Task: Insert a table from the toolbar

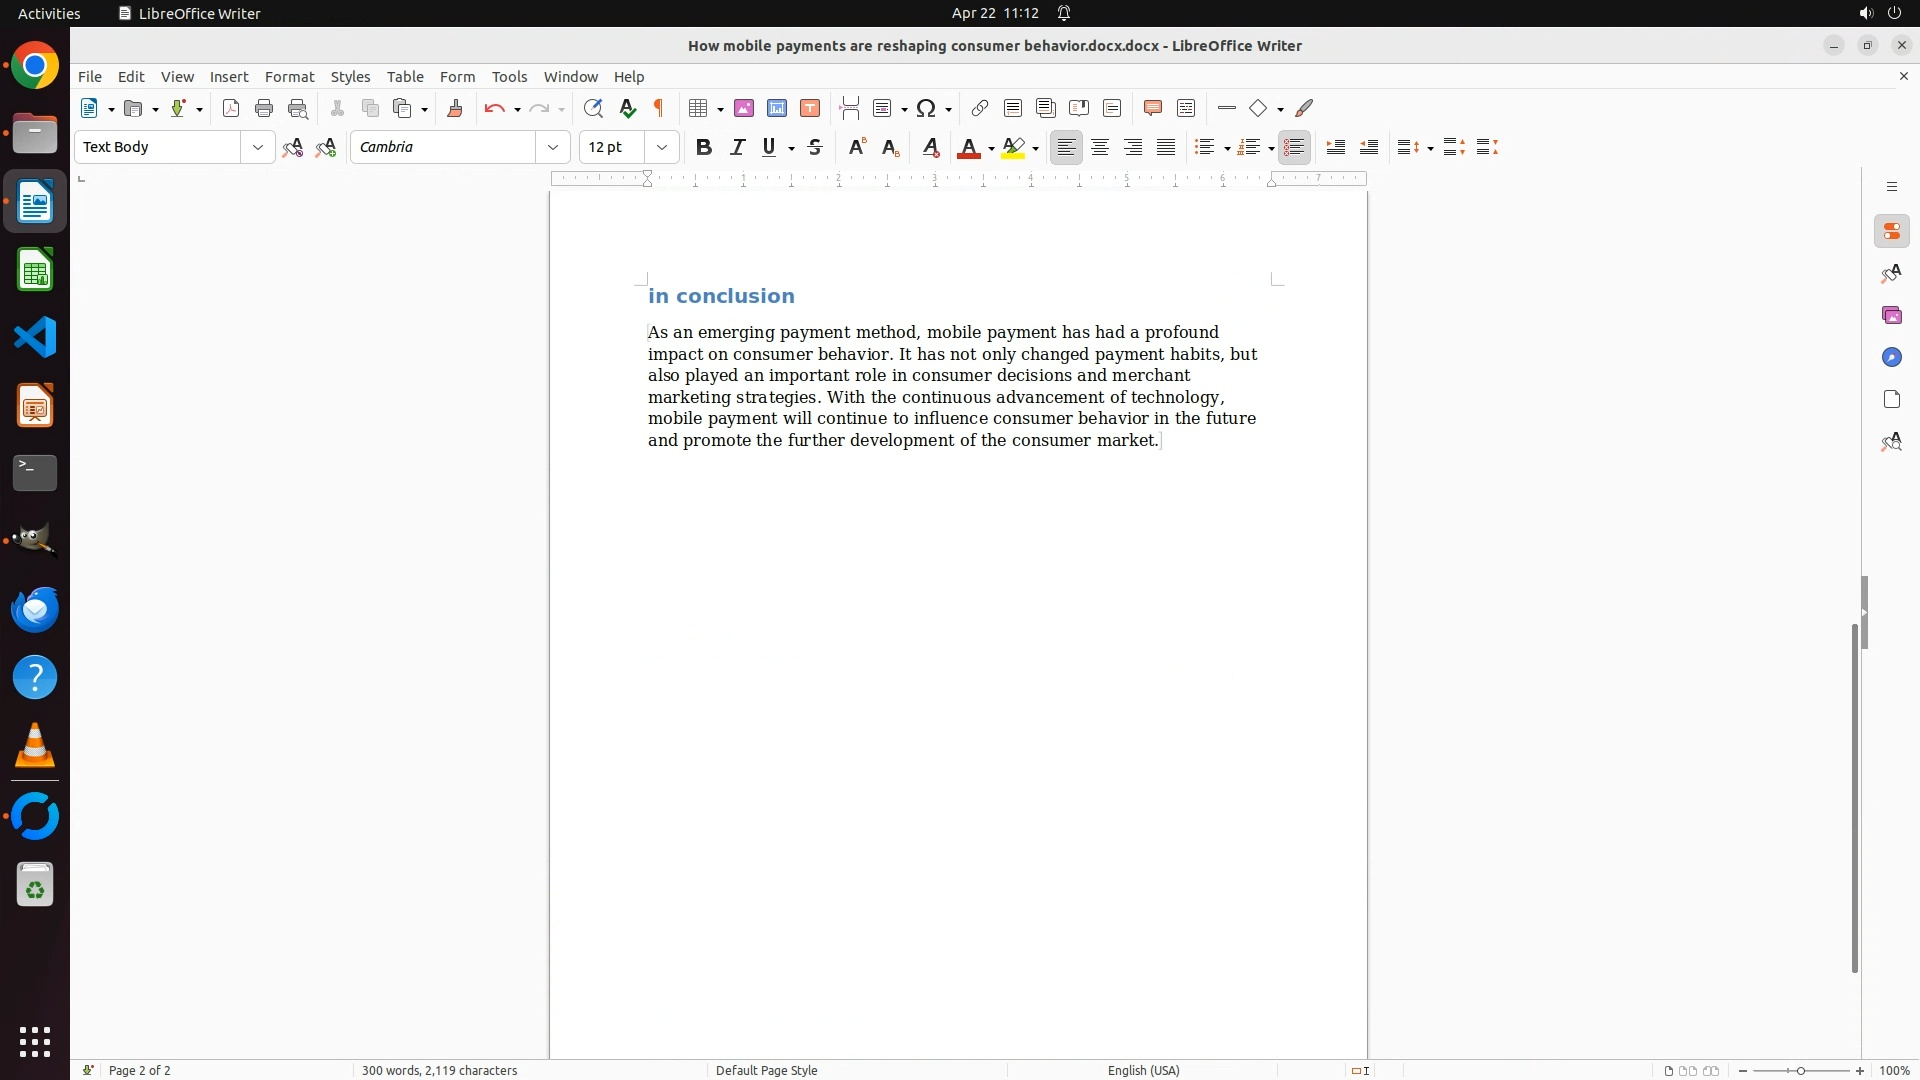Action: (699, 108)
